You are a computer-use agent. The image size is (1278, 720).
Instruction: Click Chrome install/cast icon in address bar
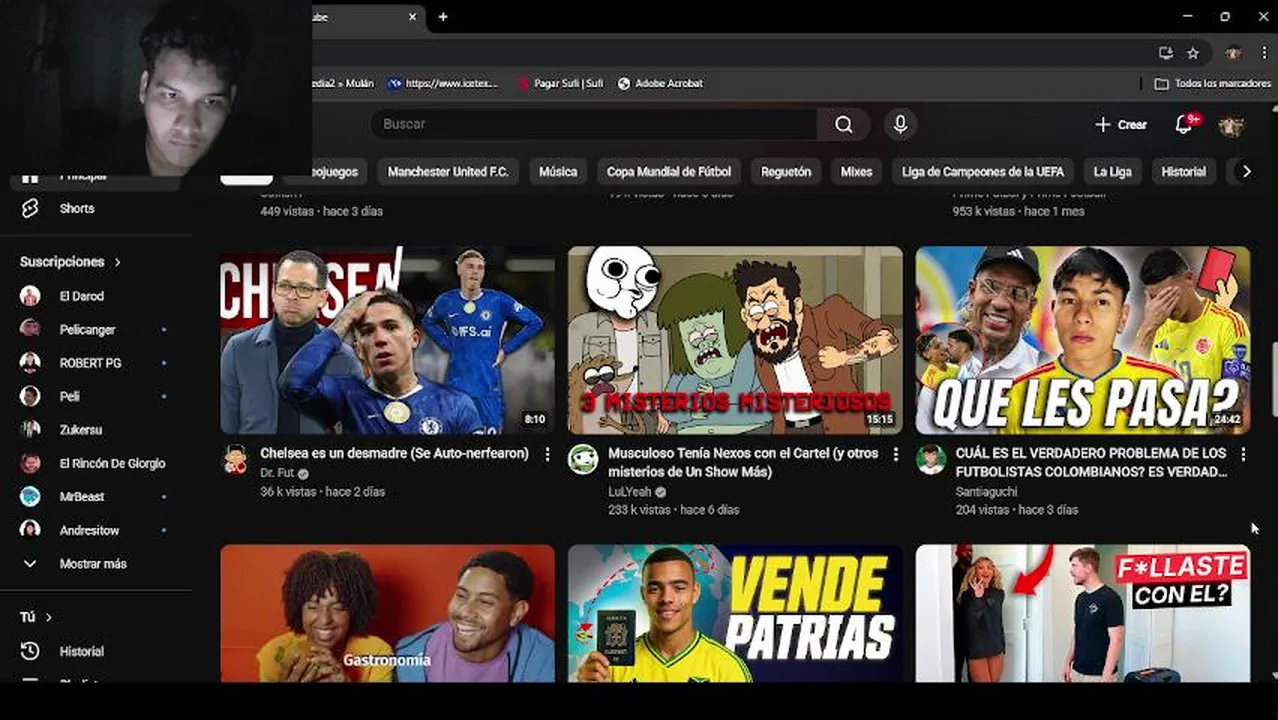1166,53
